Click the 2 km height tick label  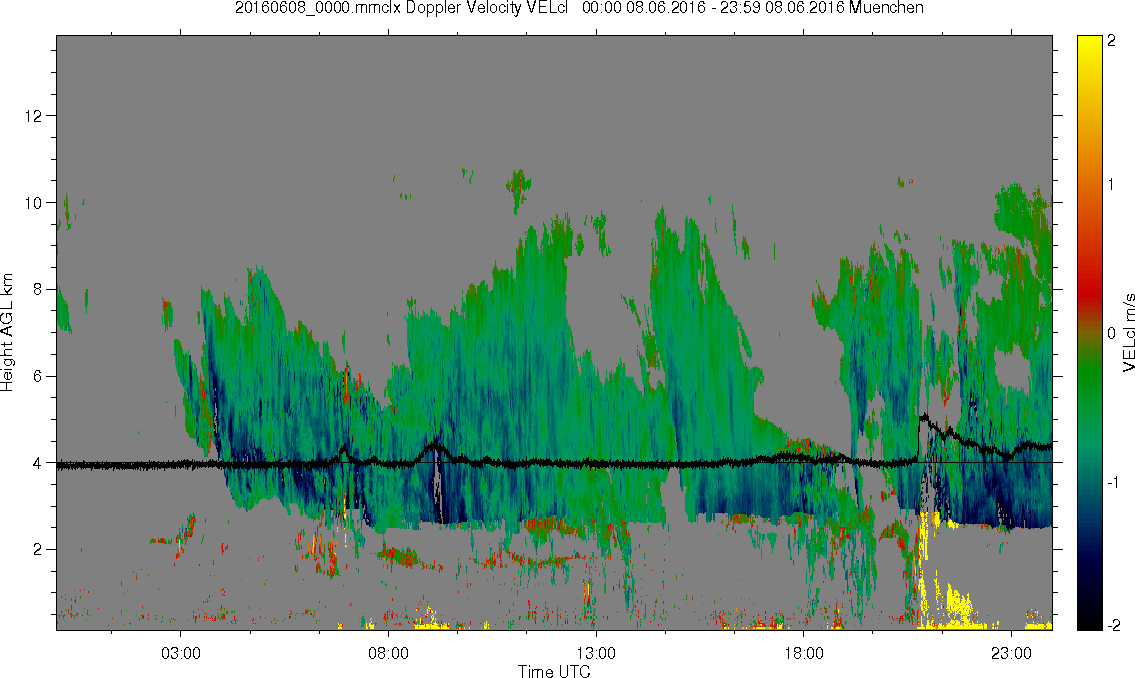[x=38, y=550]
